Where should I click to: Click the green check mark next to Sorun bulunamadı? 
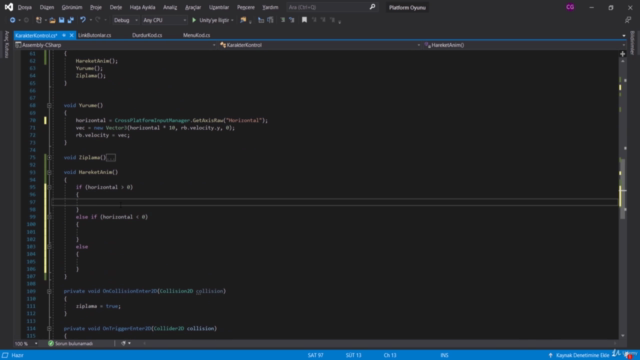(x=51, y=344)
